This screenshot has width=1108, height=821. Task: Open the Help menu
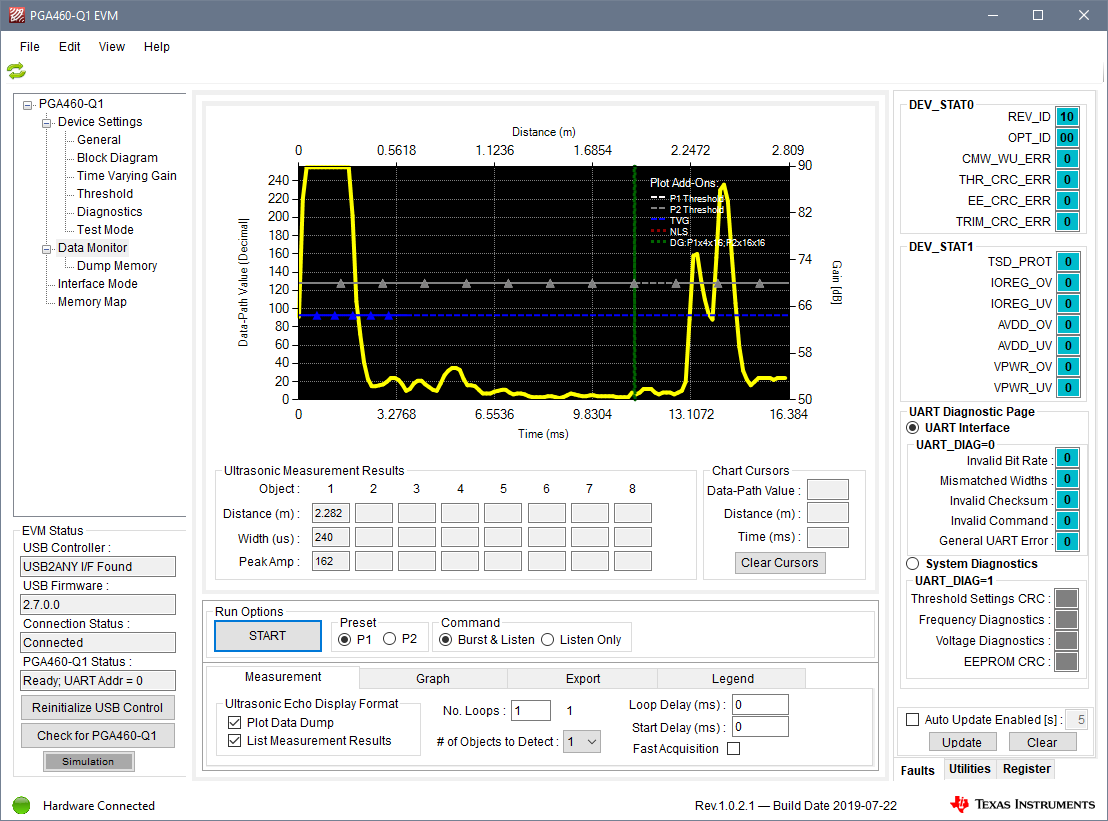coord(157,47)
